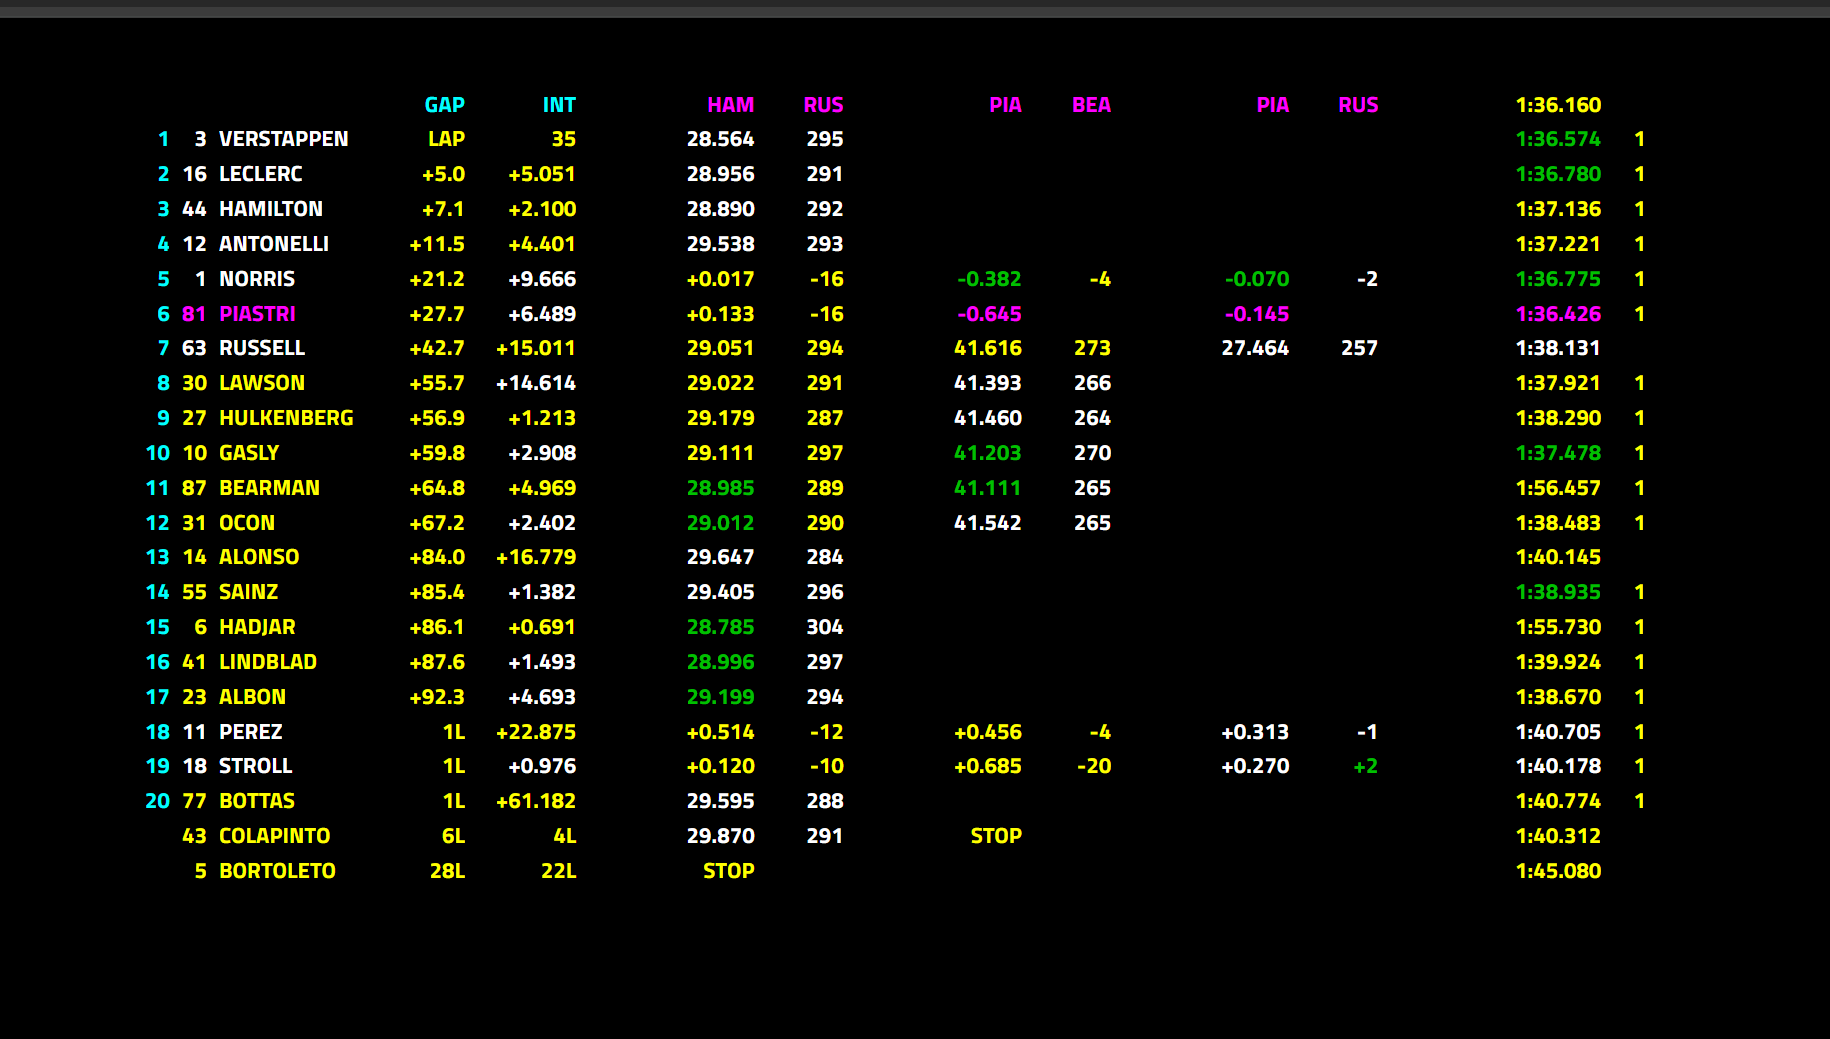Select Bortoleto's 28L gap value
1830x1039 pixels.
(x=447, y=871)
